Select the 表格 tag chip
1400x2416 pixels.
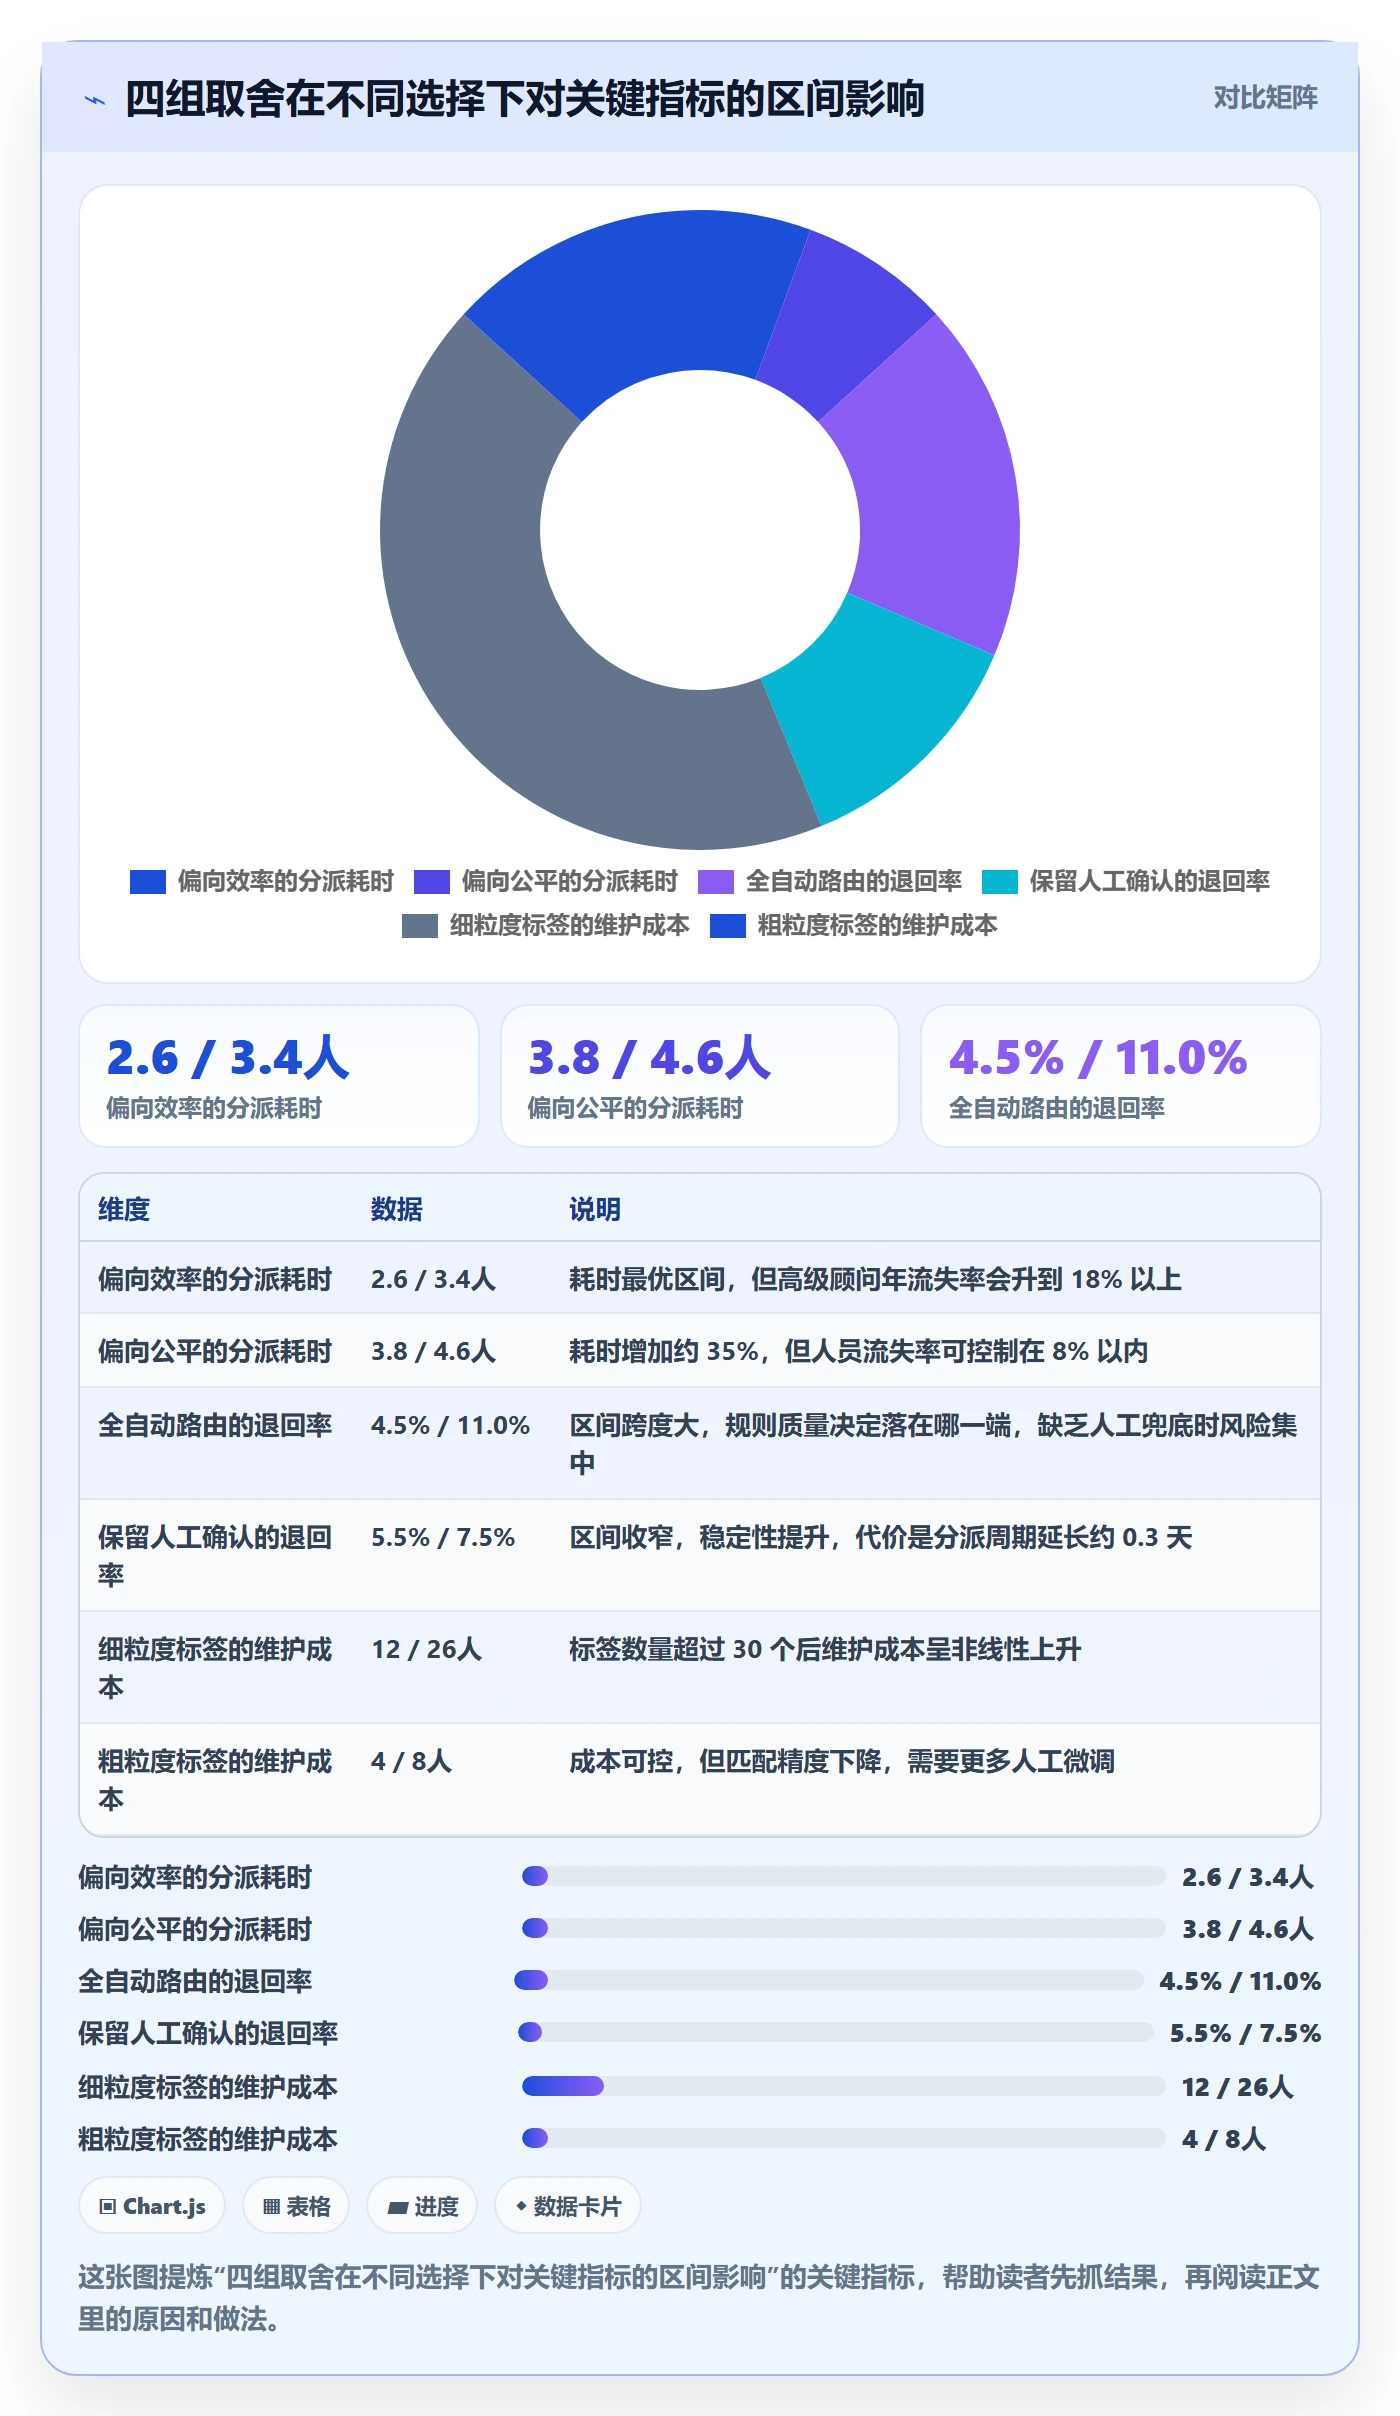click(x=296, y=2206)
